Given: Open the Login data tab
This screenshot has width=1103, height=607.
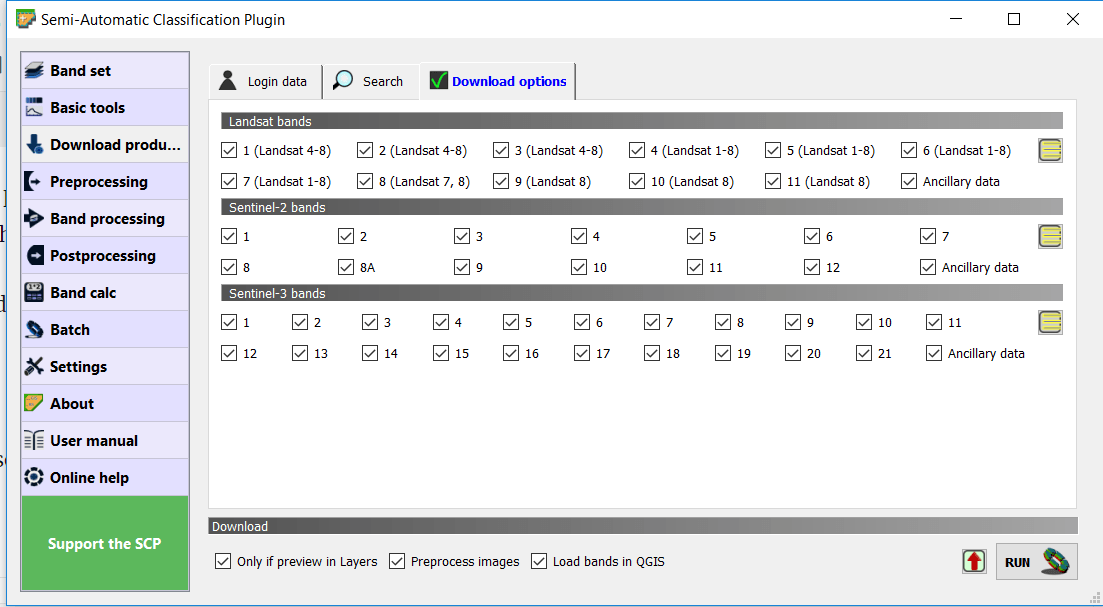Looking at the screenshot, I should pos(266,81).
